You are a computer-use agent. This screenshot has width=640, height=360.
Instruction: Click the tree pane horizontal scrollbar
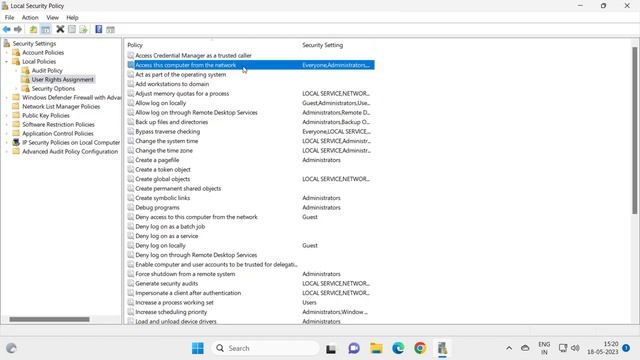coord(49,319)
